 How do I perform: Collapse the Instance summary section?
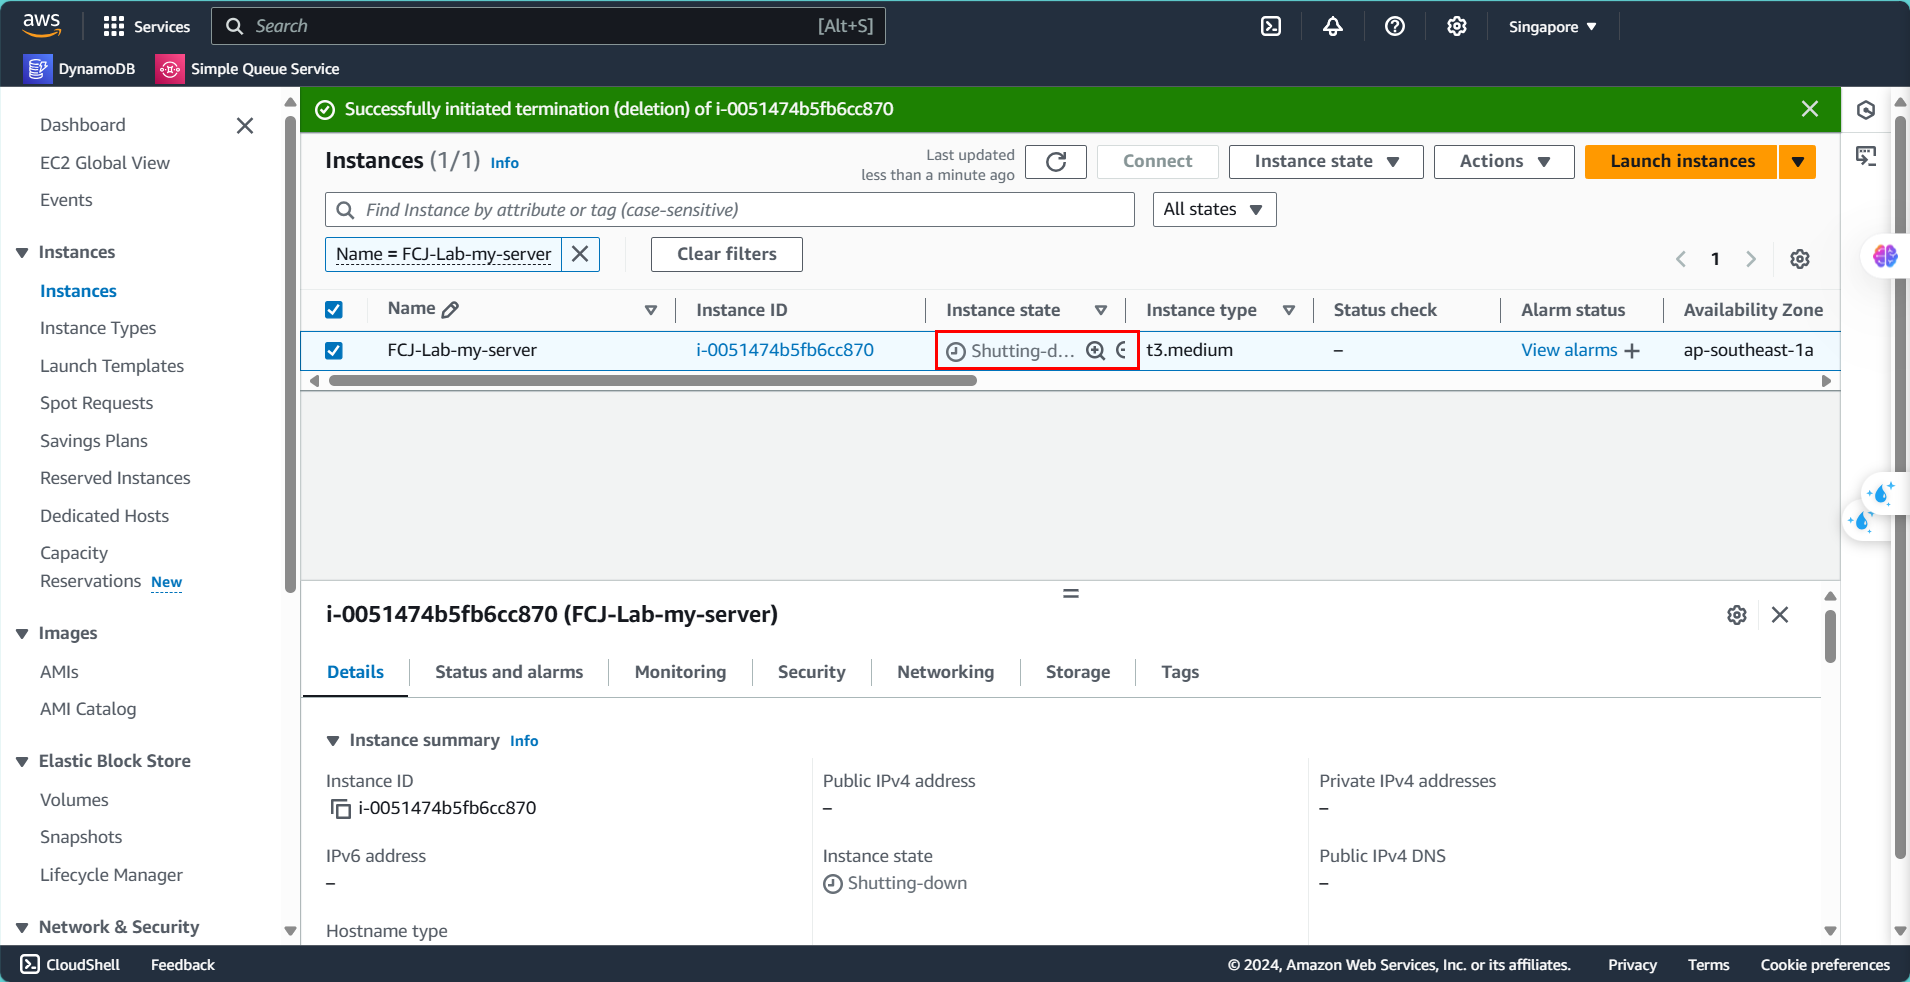[333, 741]
